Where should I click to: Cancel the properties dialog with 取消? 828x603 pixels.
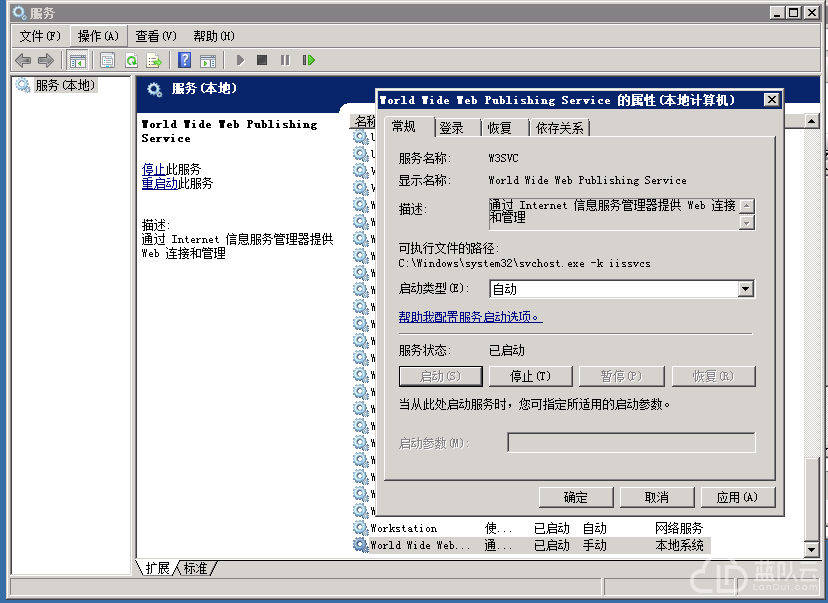pyautogui.click(x=657, y=497)
